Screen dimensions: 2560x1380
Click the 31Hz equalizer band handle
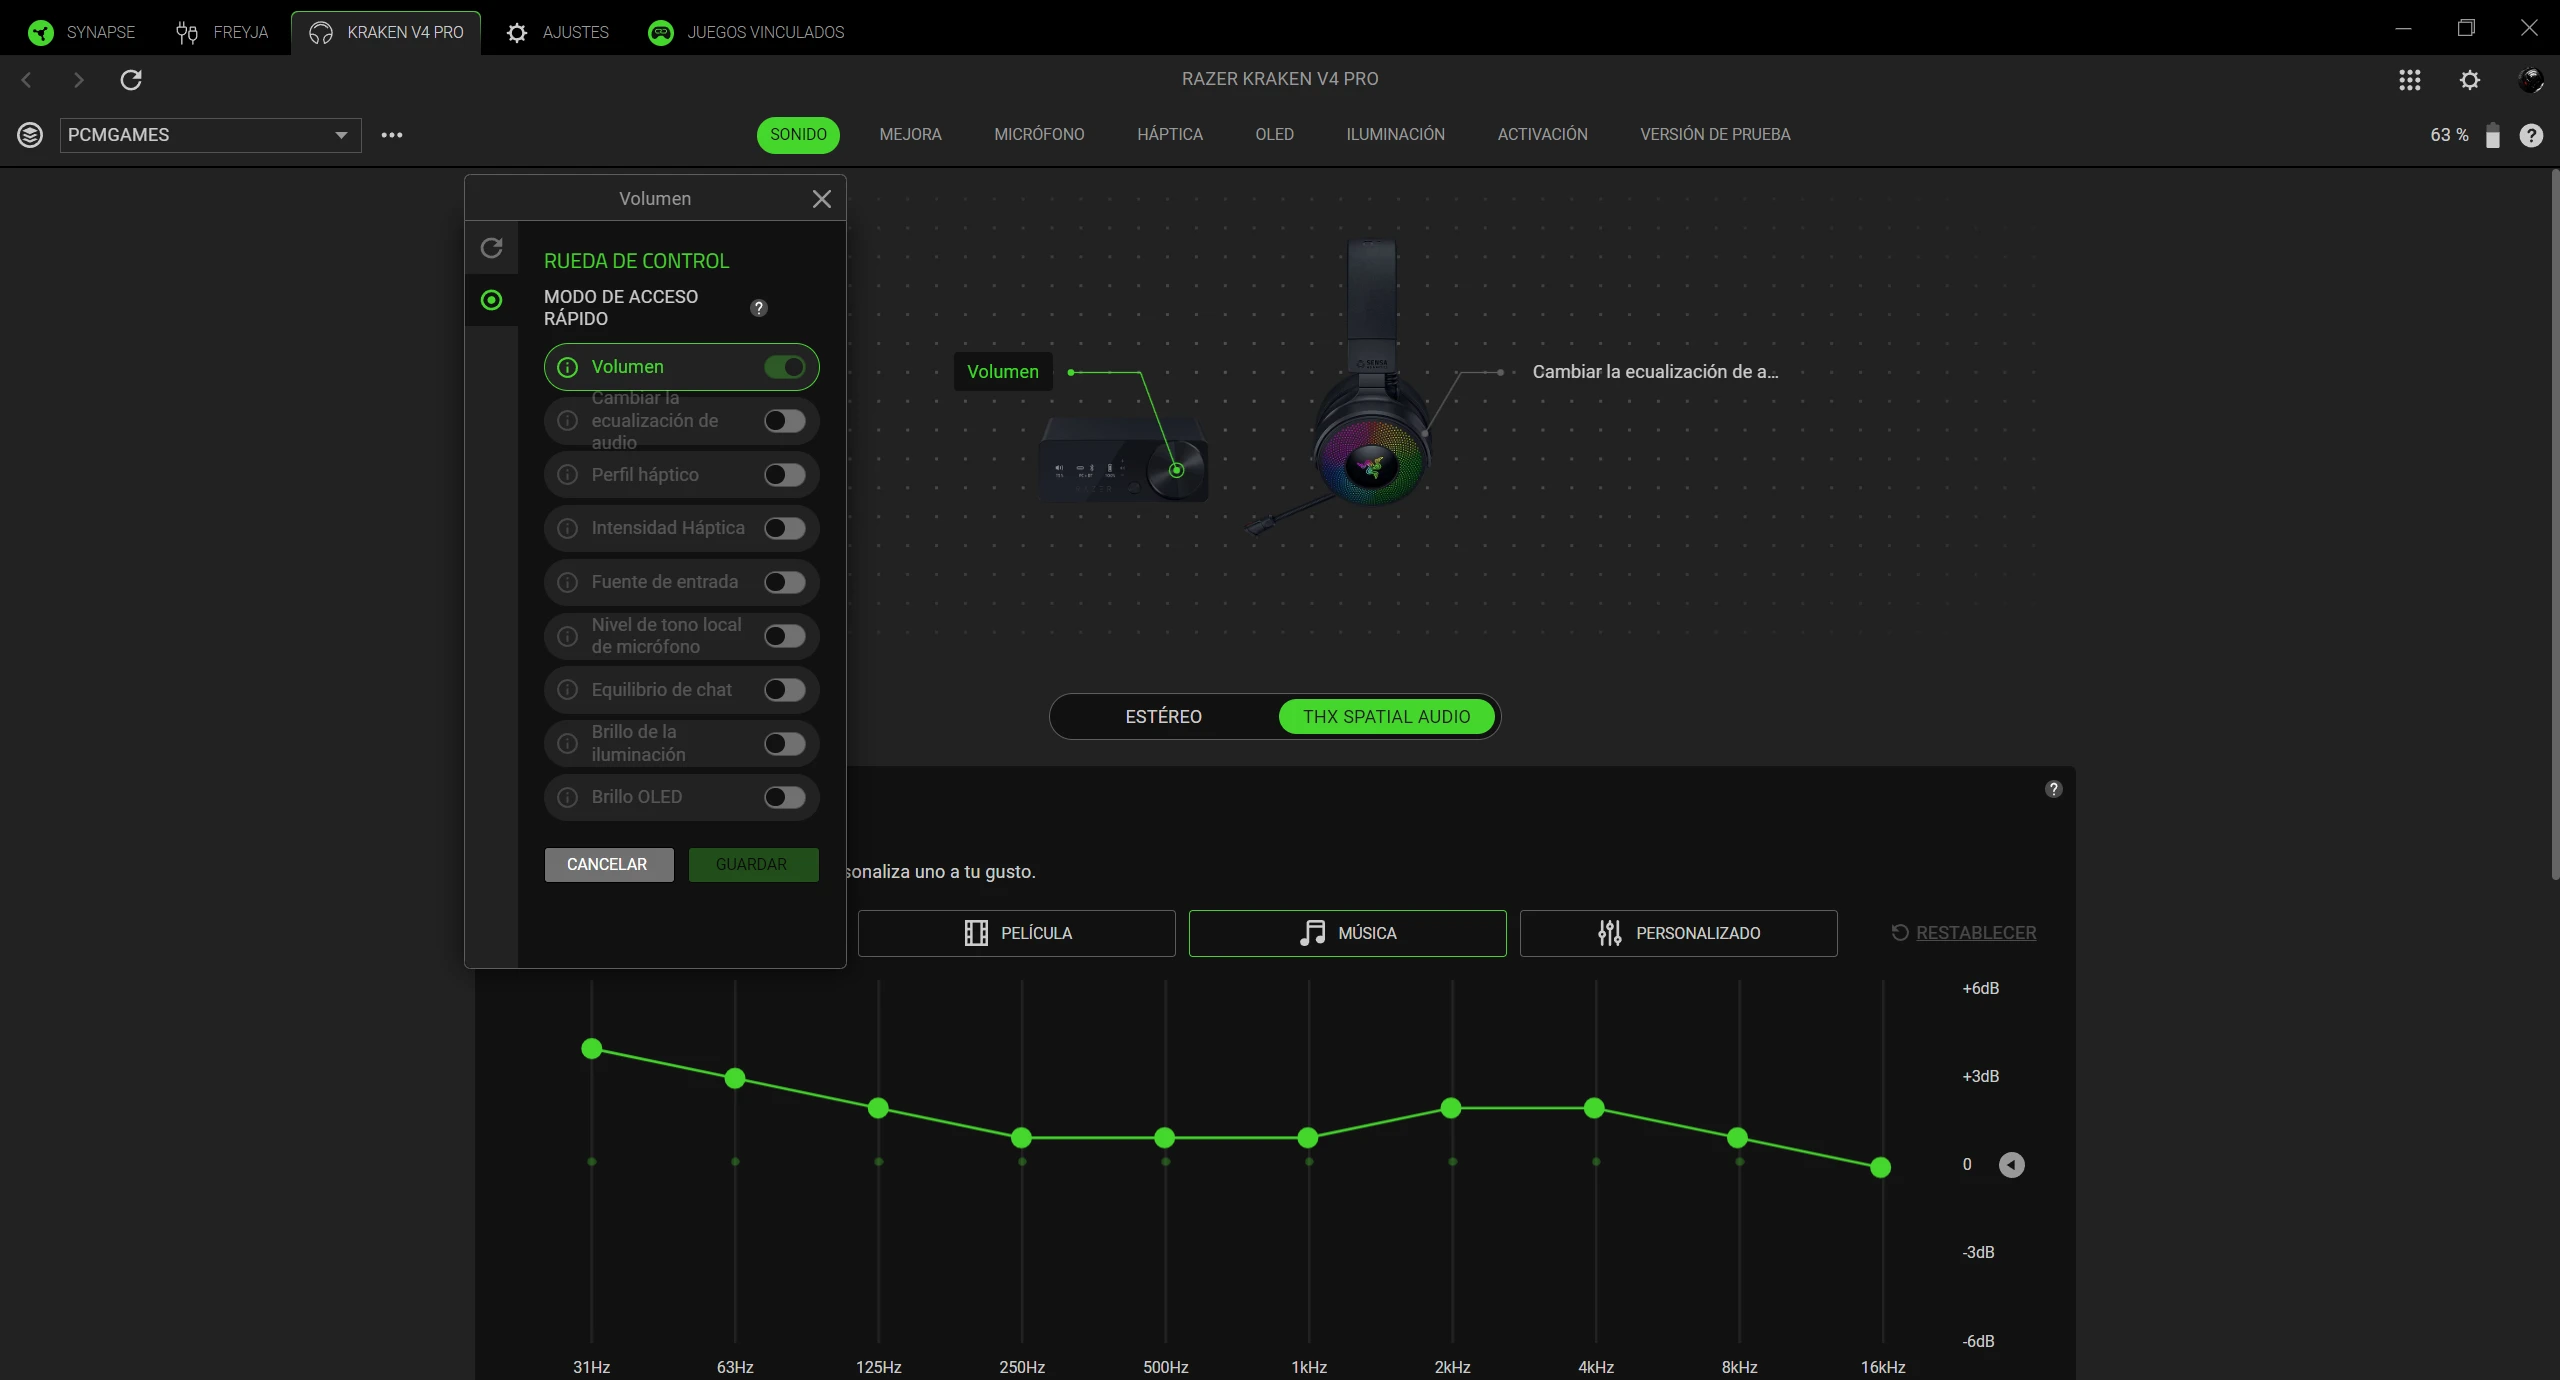[x=592, y=1049]
